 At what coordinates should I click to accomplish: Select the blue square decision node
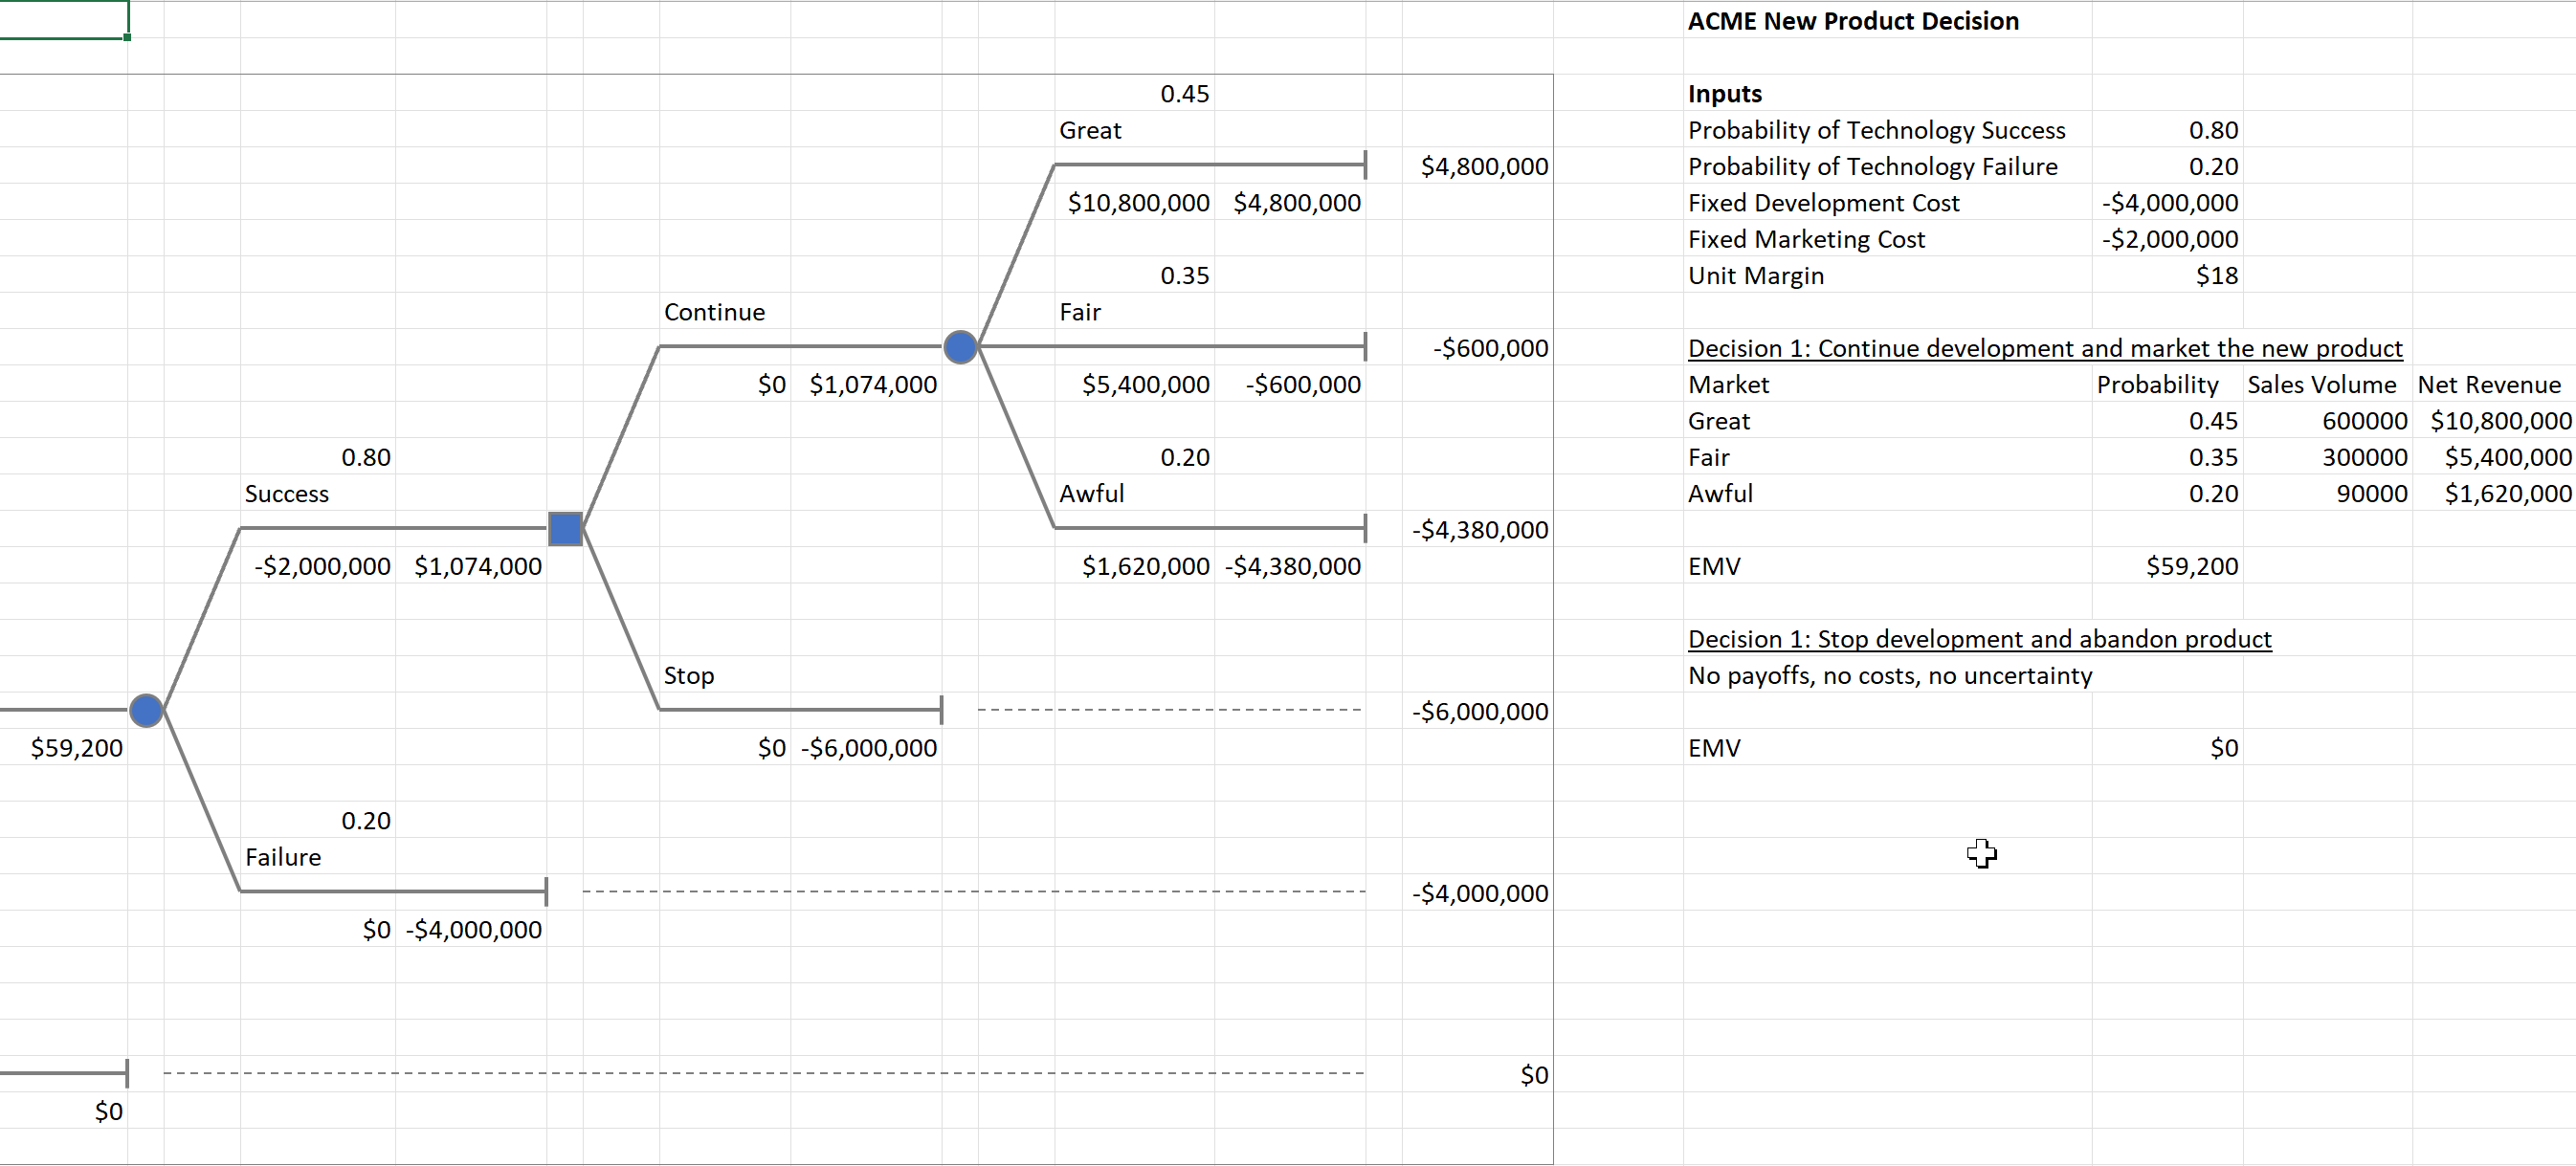coord(564,528)
